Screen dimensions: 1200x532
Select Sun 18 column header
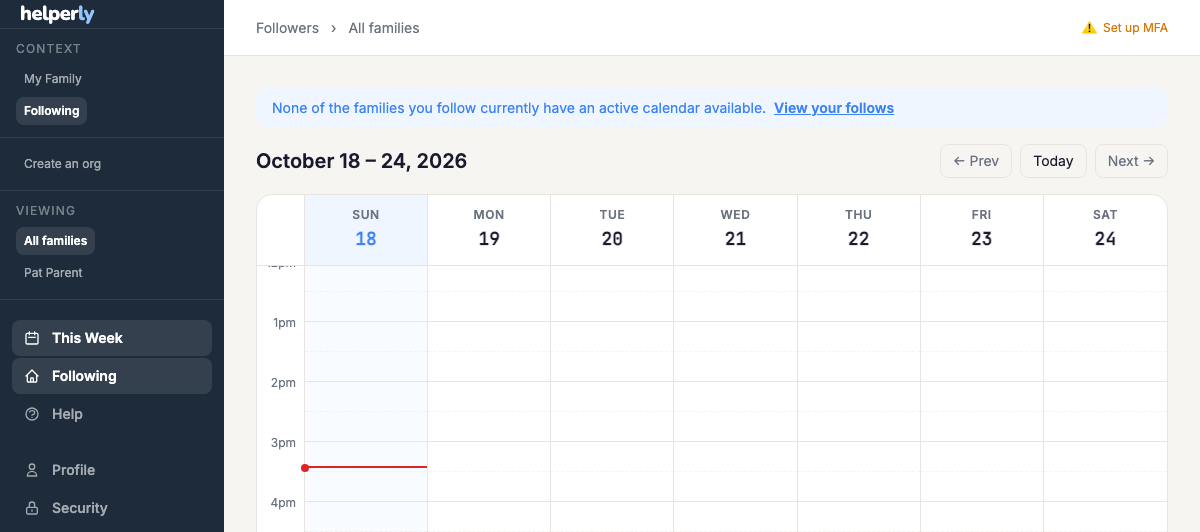pyautogui.click(x=366, y=230)
